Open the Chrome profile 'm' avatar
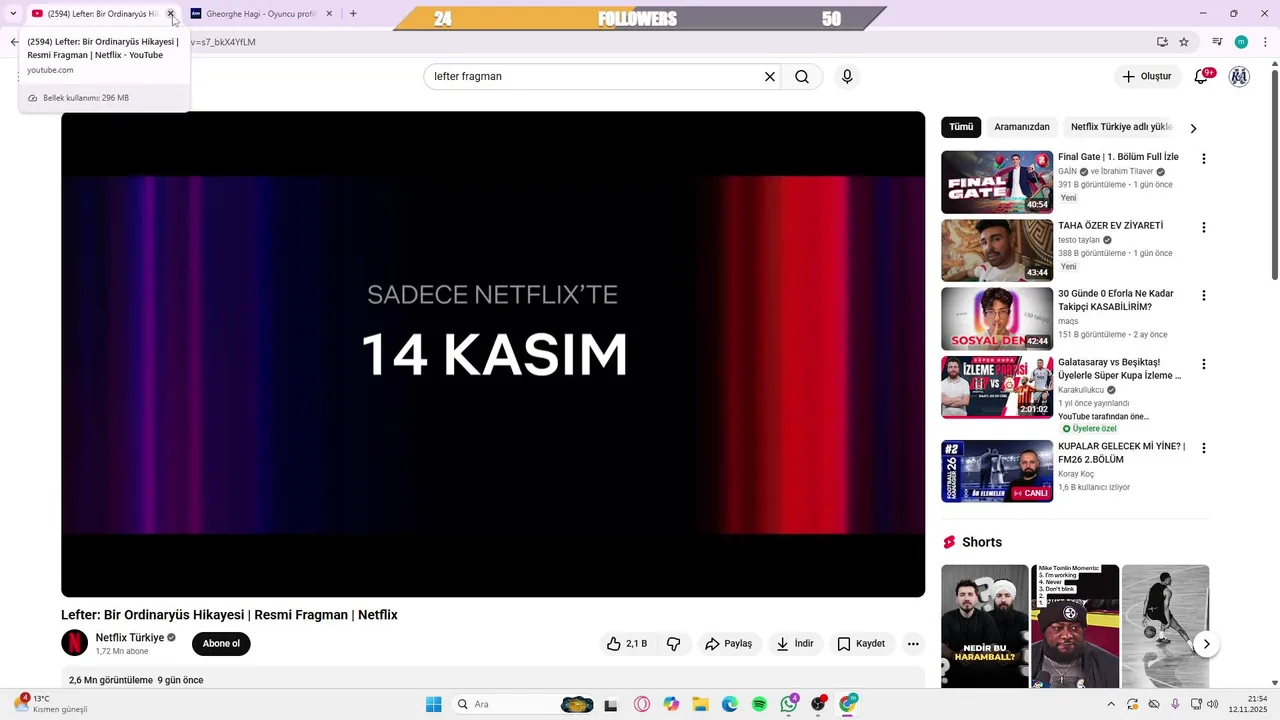 pos(1241,42)
